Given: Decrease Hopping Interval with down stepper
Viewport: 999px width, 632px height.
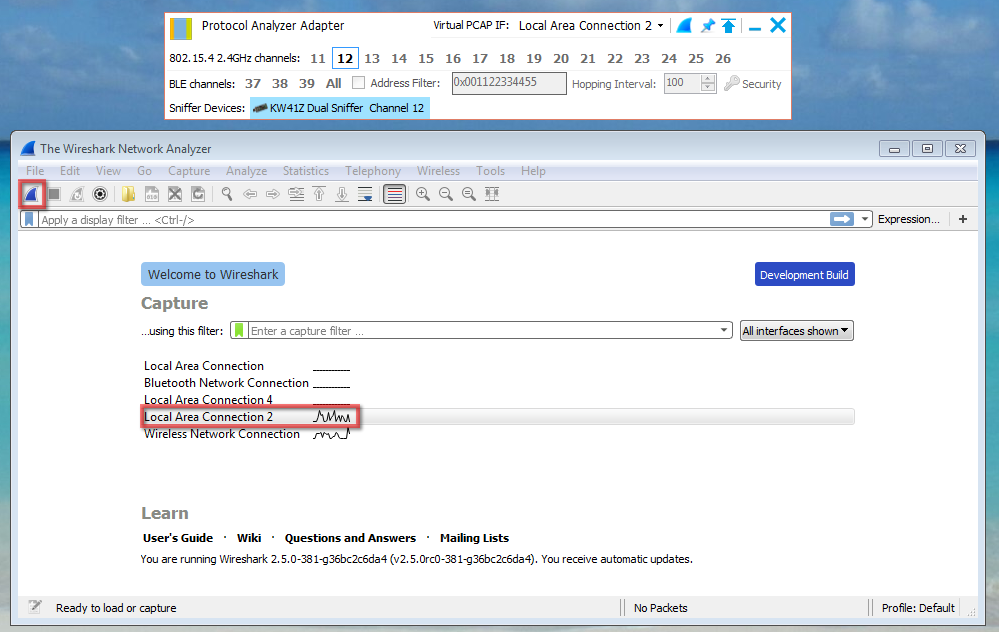Looking at the screenshot, I should tap(708, 88).
